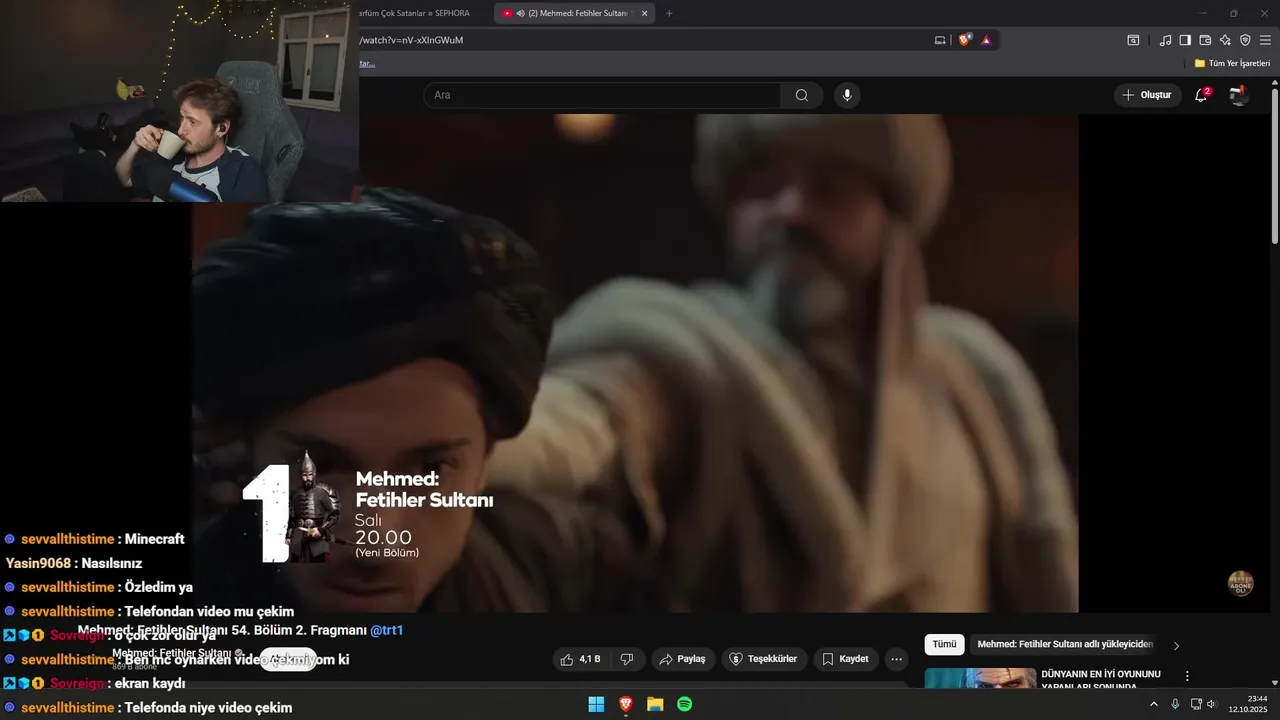The height and width of the screenshot is (720, 1280).
Task: Click the page vertical scrollbar thumb
Action: (x=1275, y=165)
